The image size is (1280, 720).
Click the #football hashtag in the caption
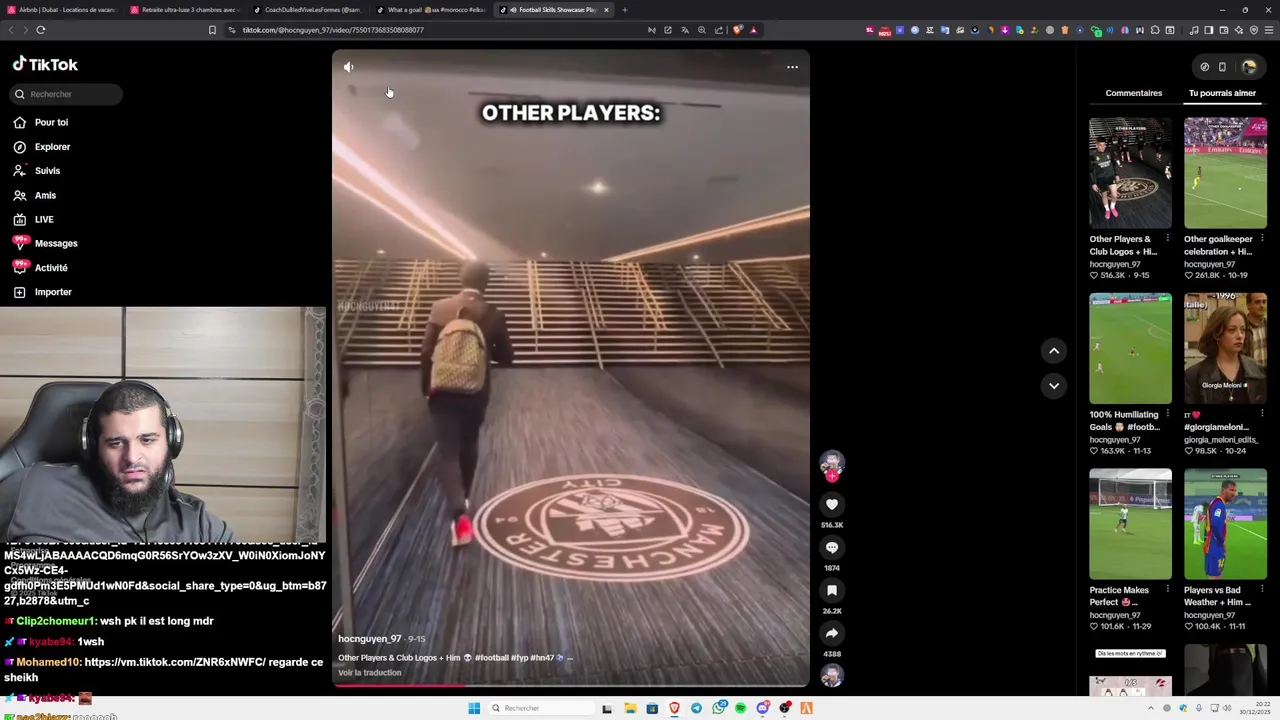tap(491, 658)
